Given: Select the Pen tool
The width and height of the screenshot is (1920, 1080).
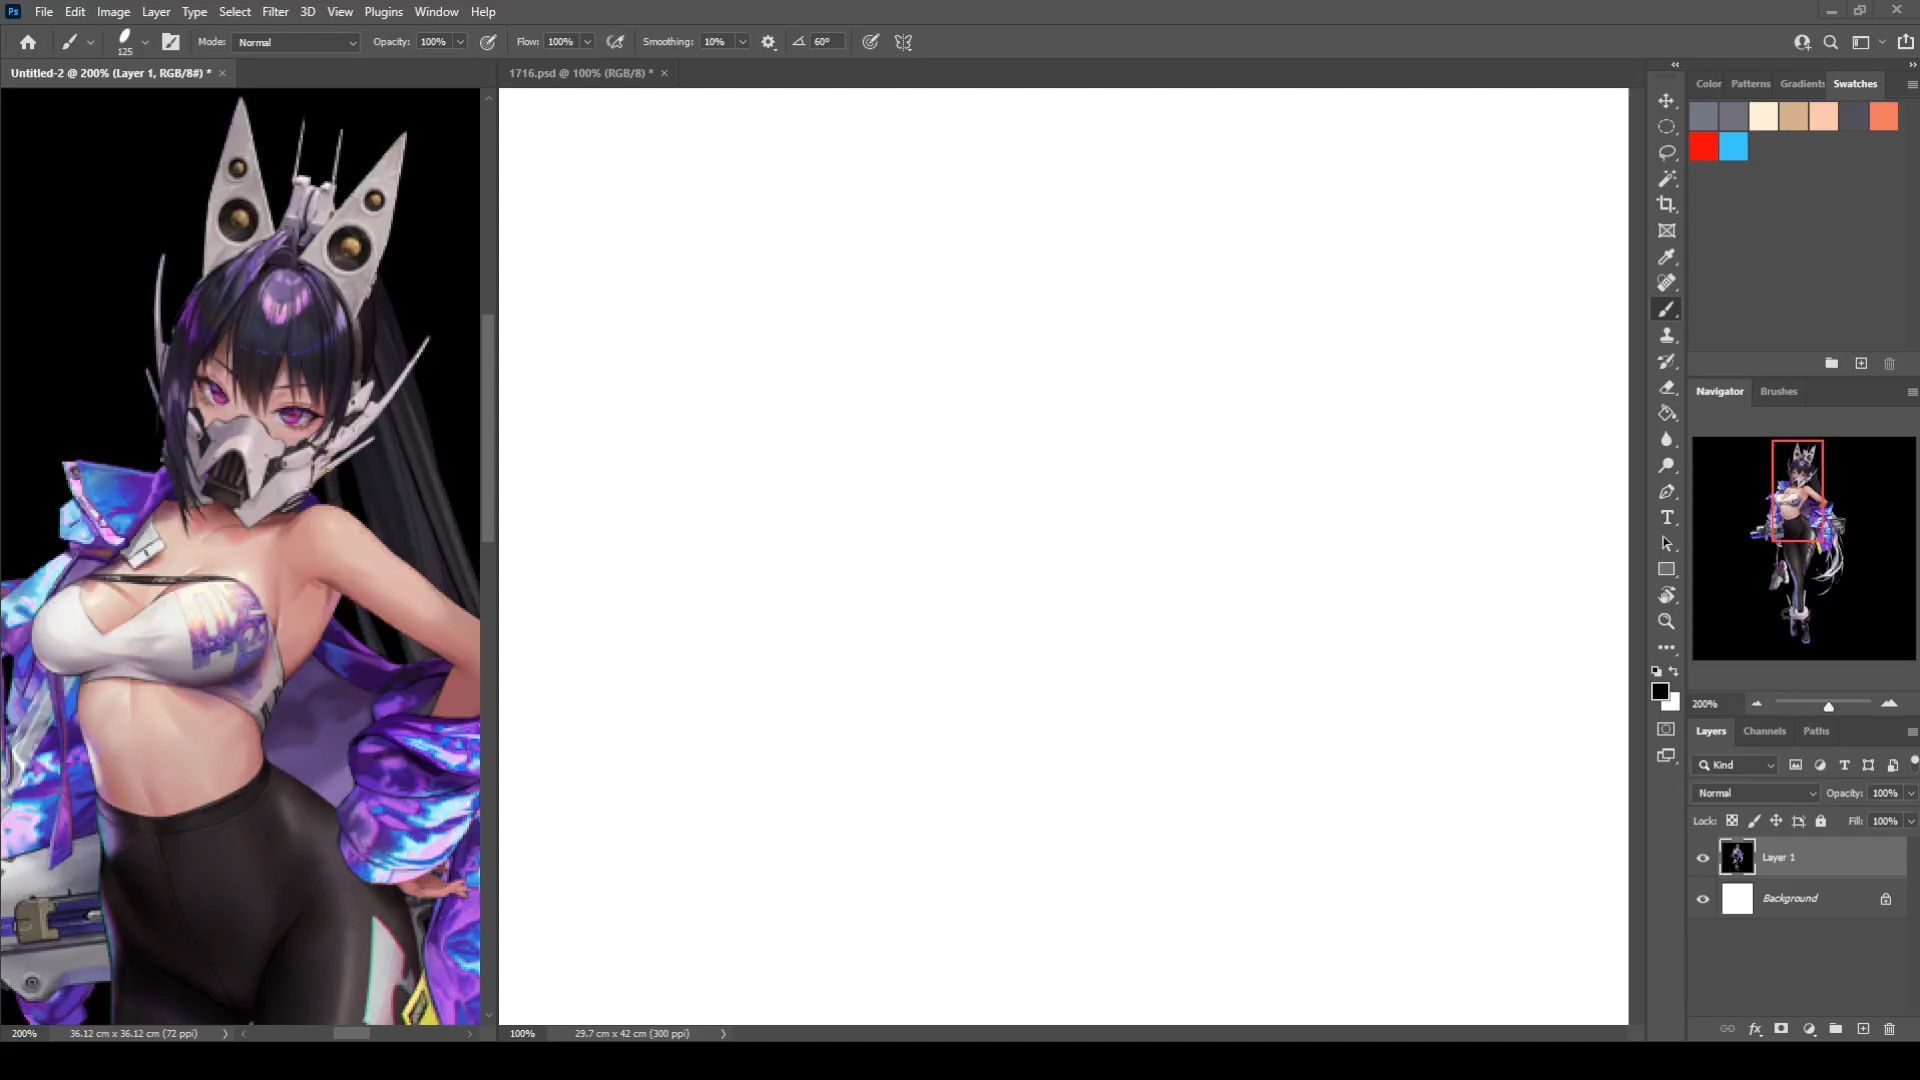Looking at the screenshot, I should click(x=1666, y=492).
